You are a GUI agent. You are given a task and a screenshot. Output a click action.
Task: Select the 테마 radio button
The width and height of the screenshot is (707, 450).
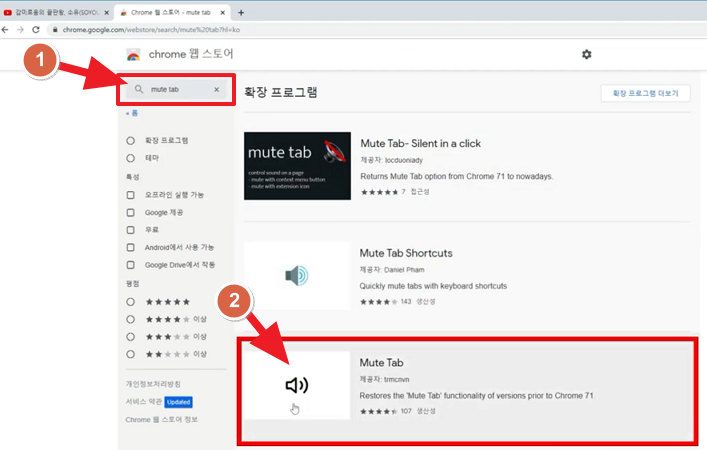pos(130,158)
